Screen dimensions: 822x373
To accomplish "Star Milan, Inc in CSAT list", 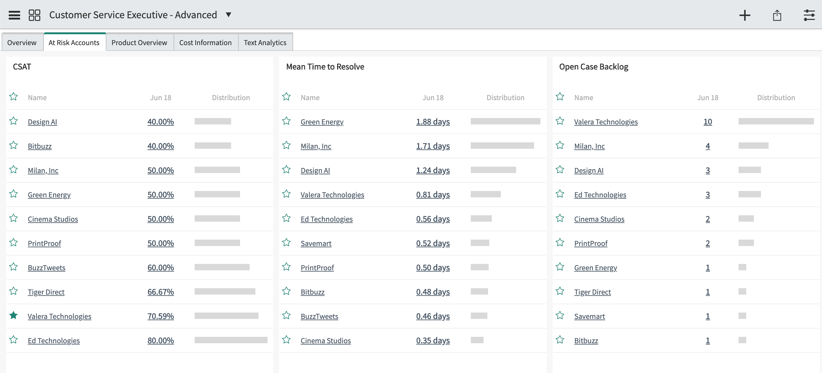I will pos(14,170).
